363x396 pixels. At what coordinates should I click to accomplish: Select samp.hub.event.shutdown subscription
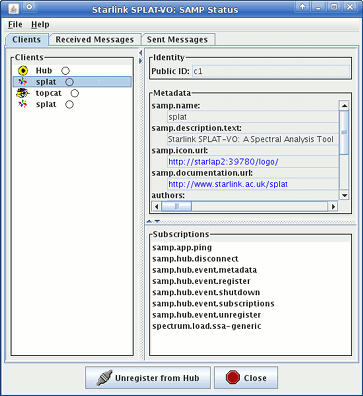[206, 292]
